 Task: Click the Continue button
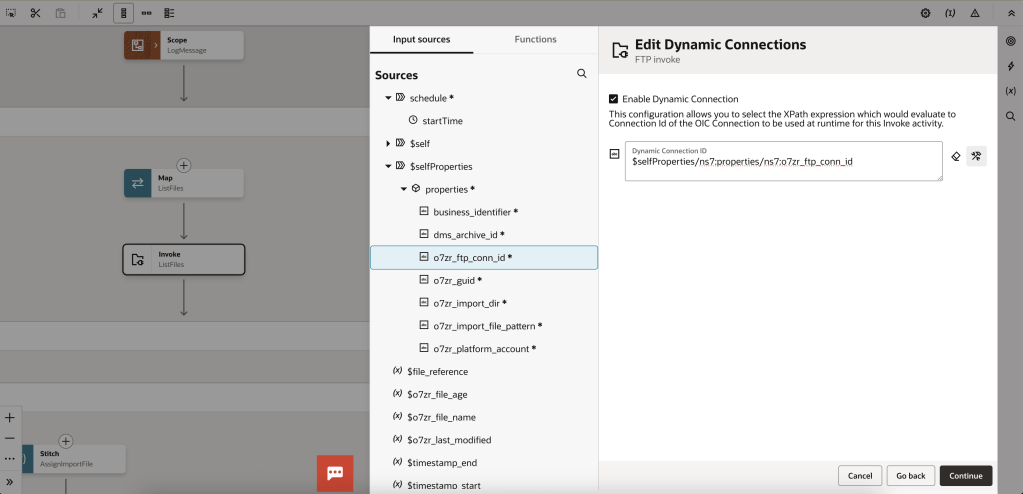[x=965, y=476]
